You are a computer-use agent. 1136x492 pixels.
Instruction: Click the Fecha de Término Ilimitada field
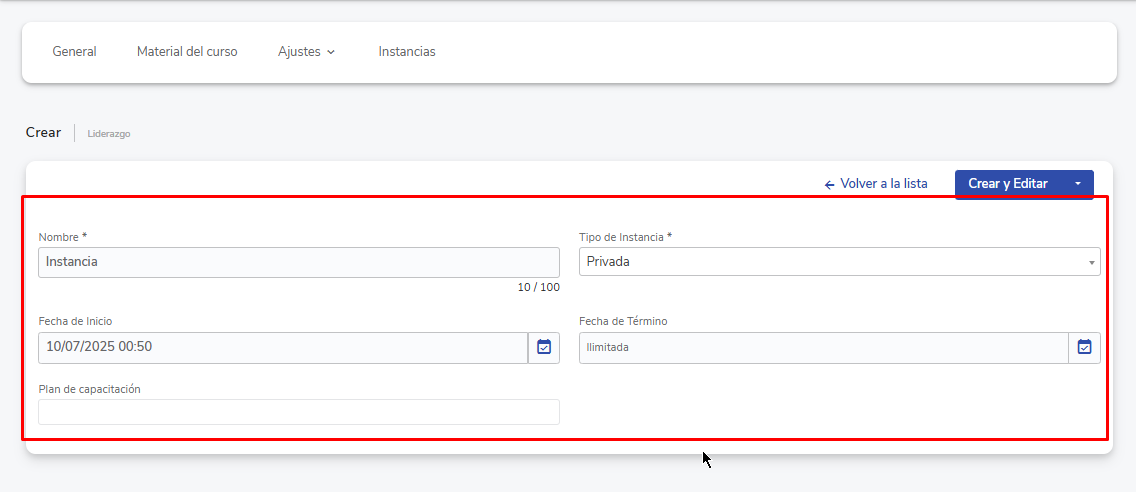(x=824, y=348)
